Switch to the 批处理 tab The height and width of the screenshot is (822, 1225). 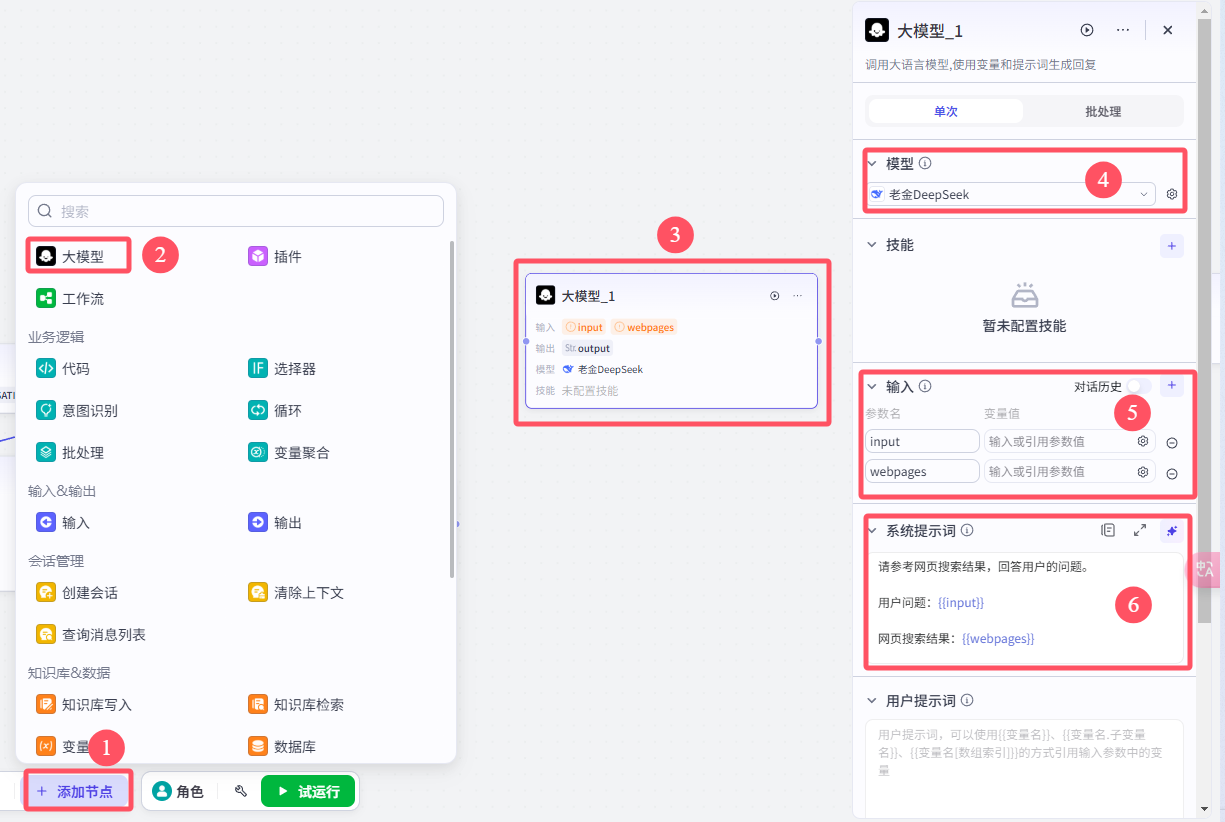coord(1103,111)
